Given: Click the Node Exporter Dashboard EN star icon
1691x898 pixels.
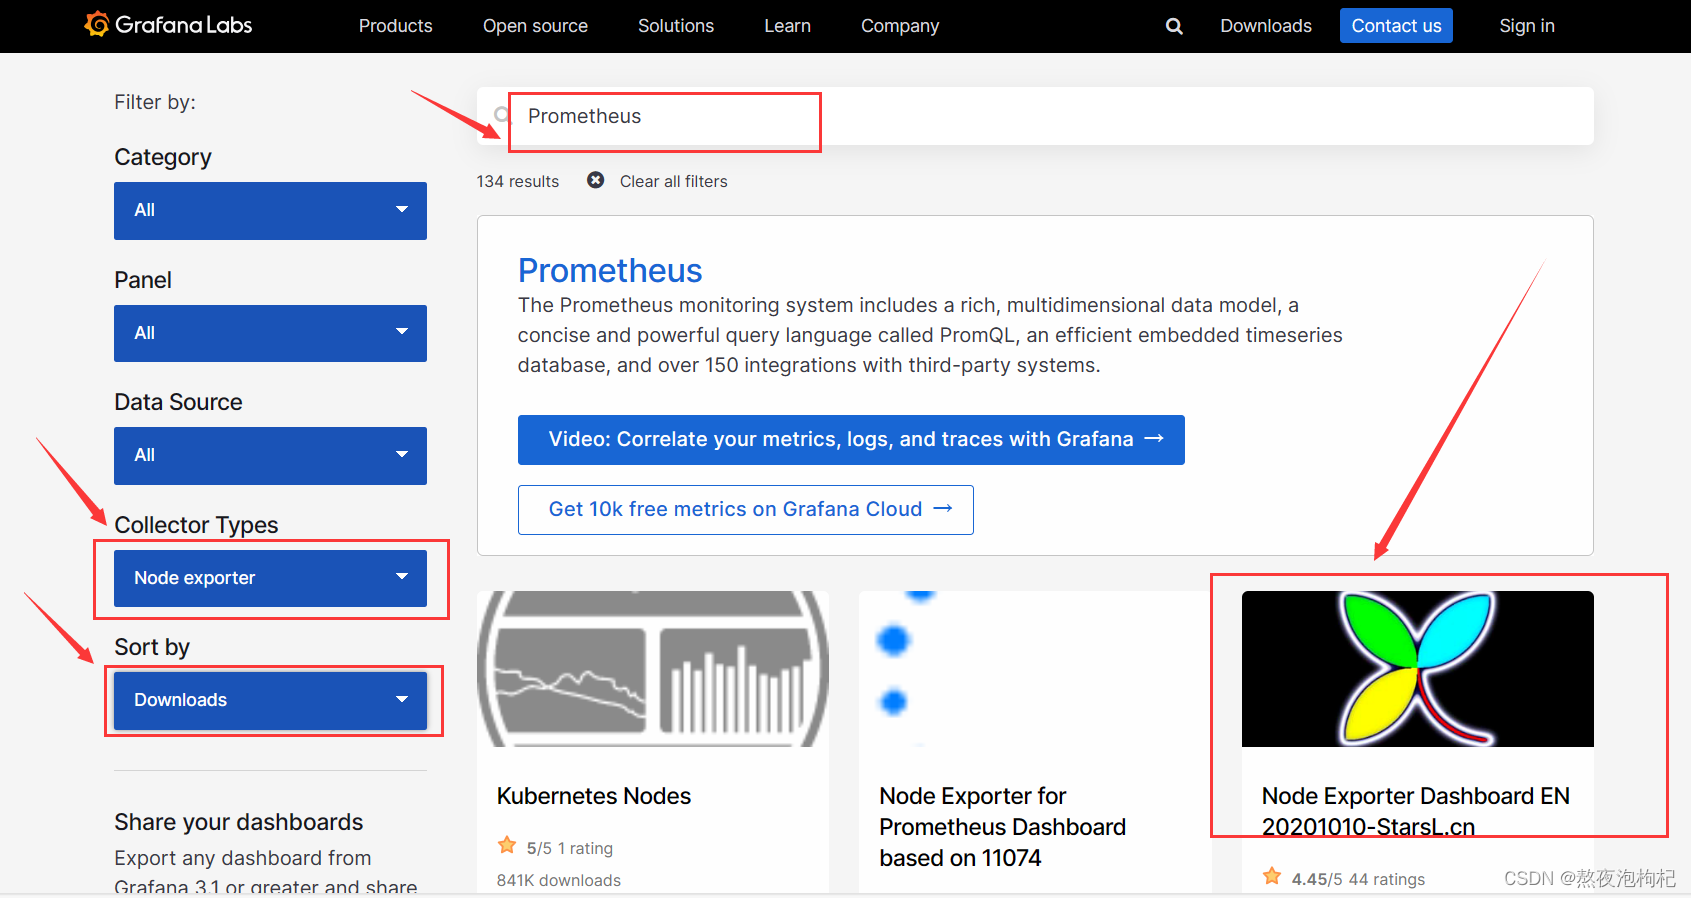Looking at the screenshot, I should click(1272, 877).
